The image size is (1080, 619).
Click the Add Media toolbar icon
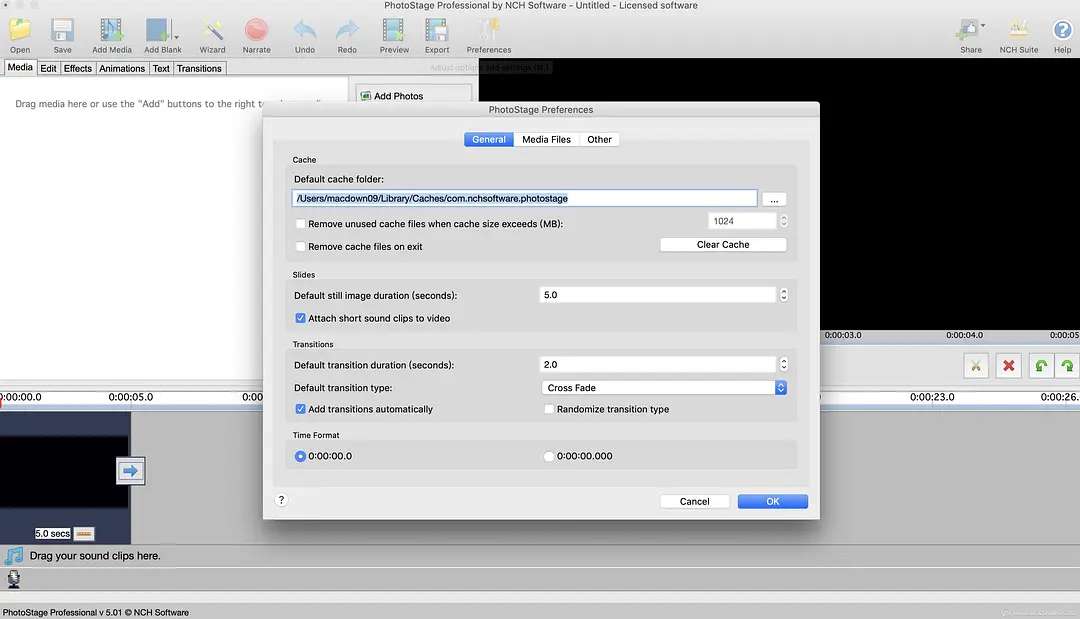(112, 35)
